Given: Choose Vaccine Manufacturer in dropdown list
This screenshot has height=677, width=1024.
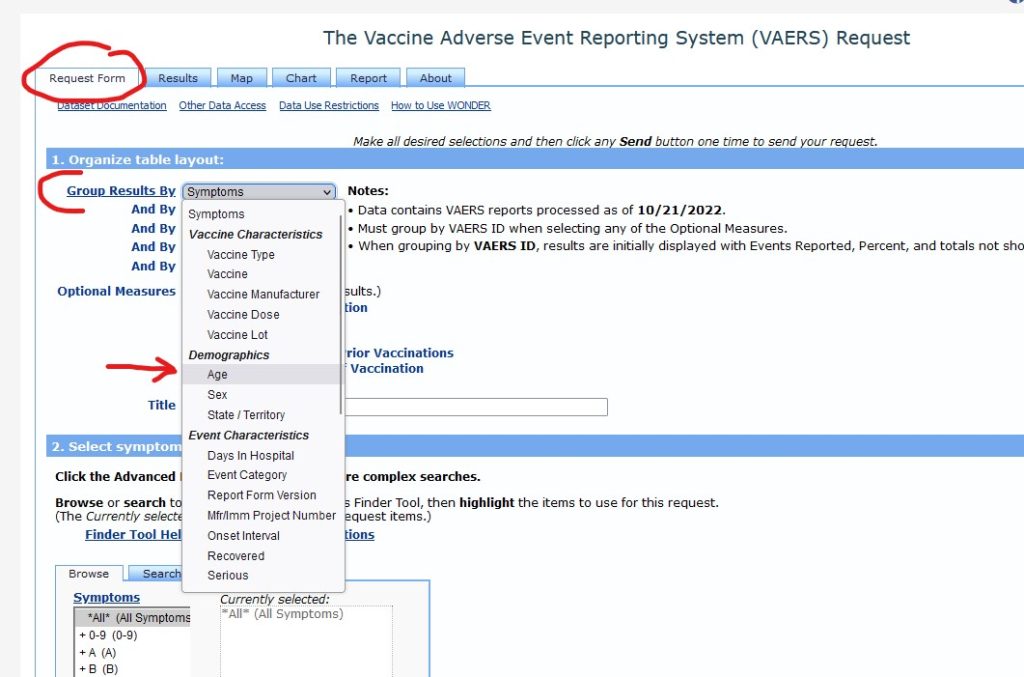Looking at the screenshot, I should 263,295.
